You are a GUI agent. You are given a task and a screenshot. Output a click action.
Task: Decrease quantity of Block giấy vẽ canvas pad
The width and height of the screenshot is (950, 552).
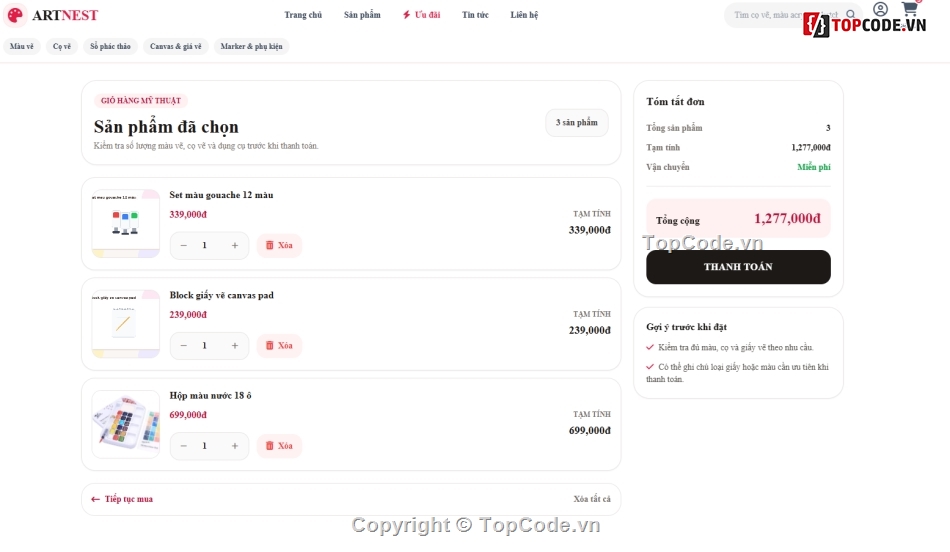(184, 345)
